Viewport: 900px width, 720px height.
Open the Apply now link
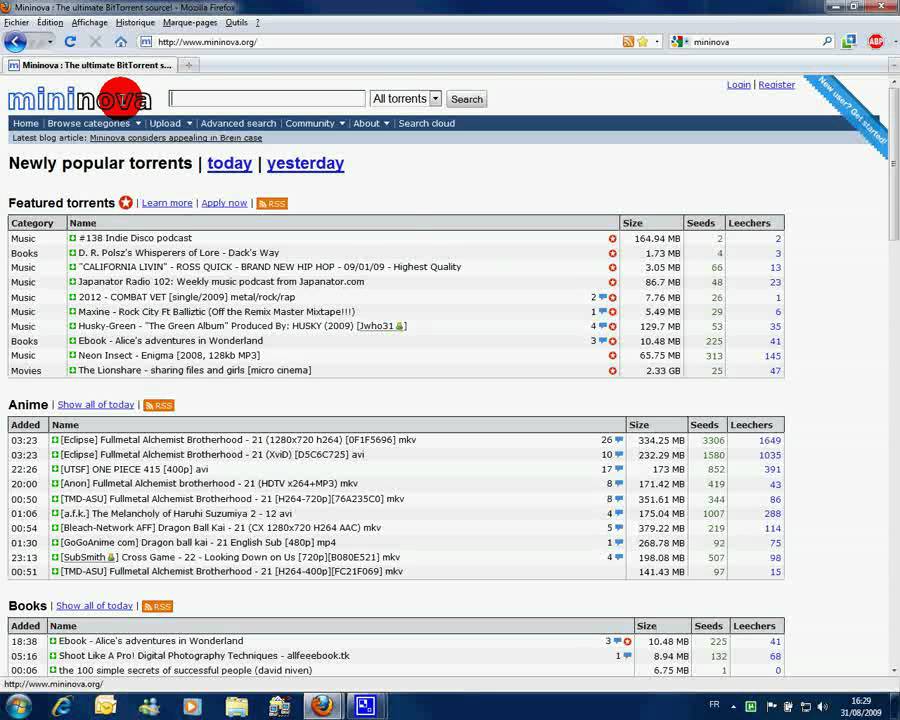coord(224,203)
